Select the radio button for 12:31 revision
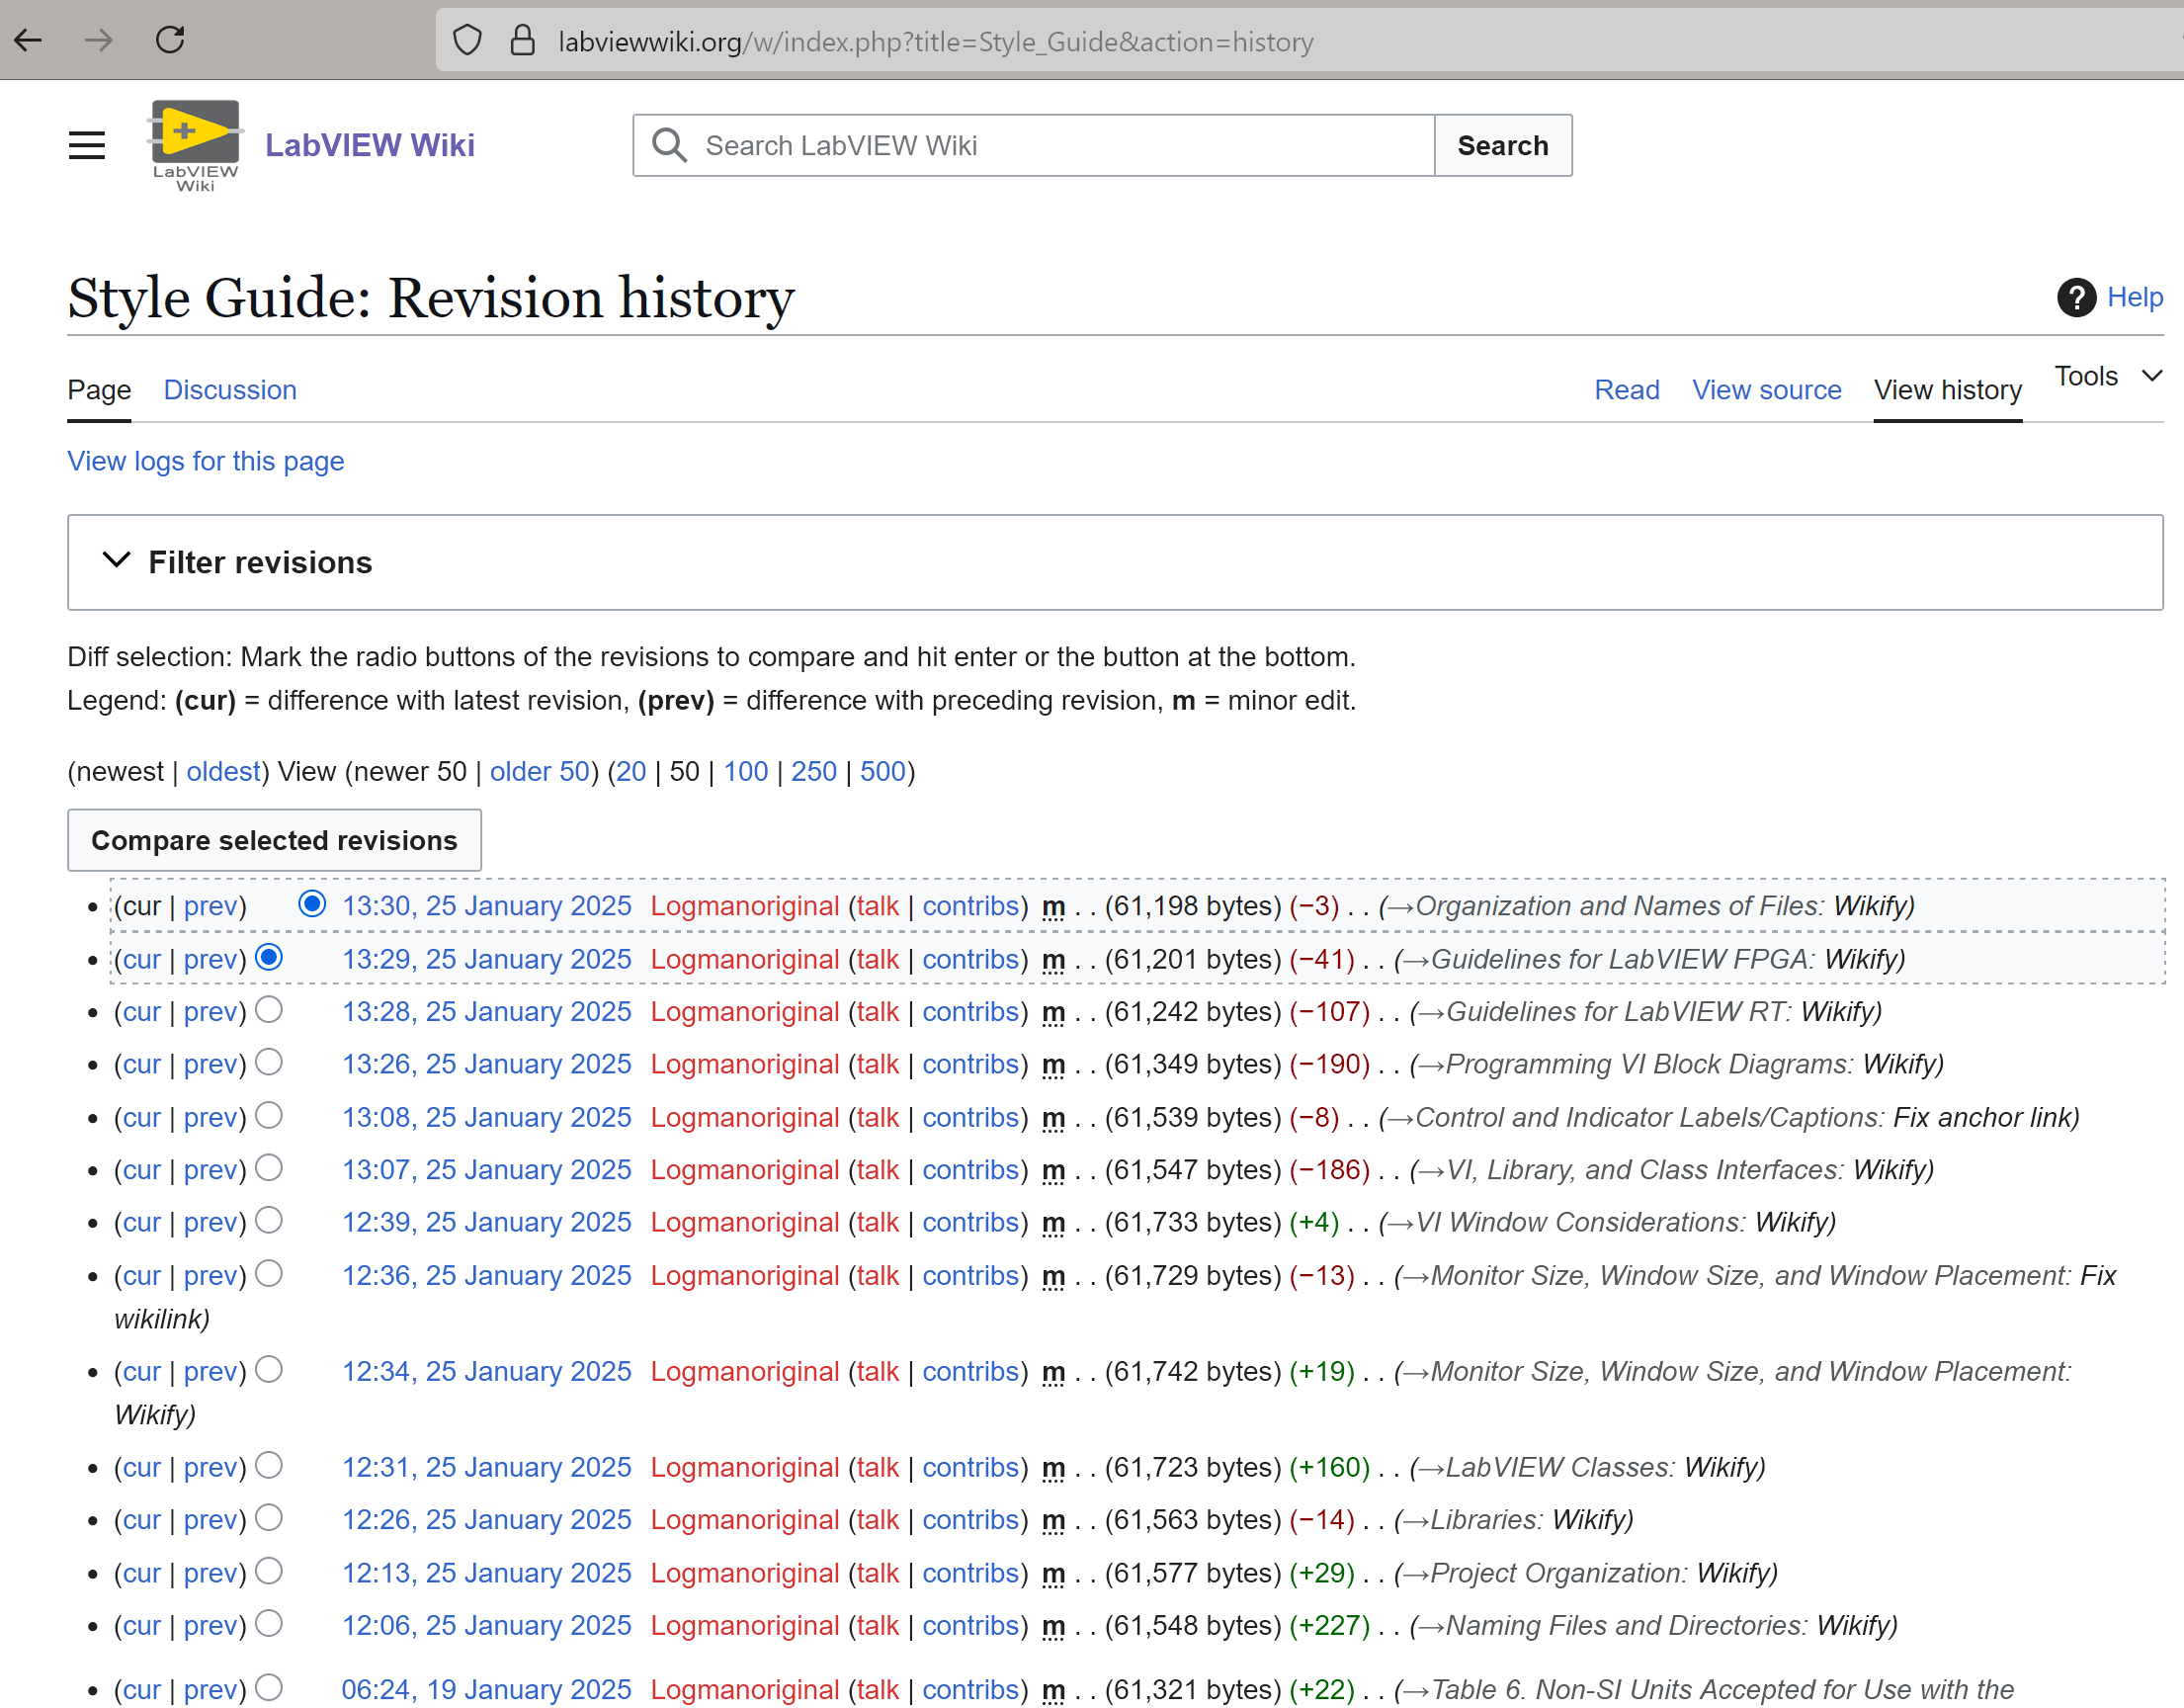This screenshot has height=1708, width=2184. (269, 1466)
